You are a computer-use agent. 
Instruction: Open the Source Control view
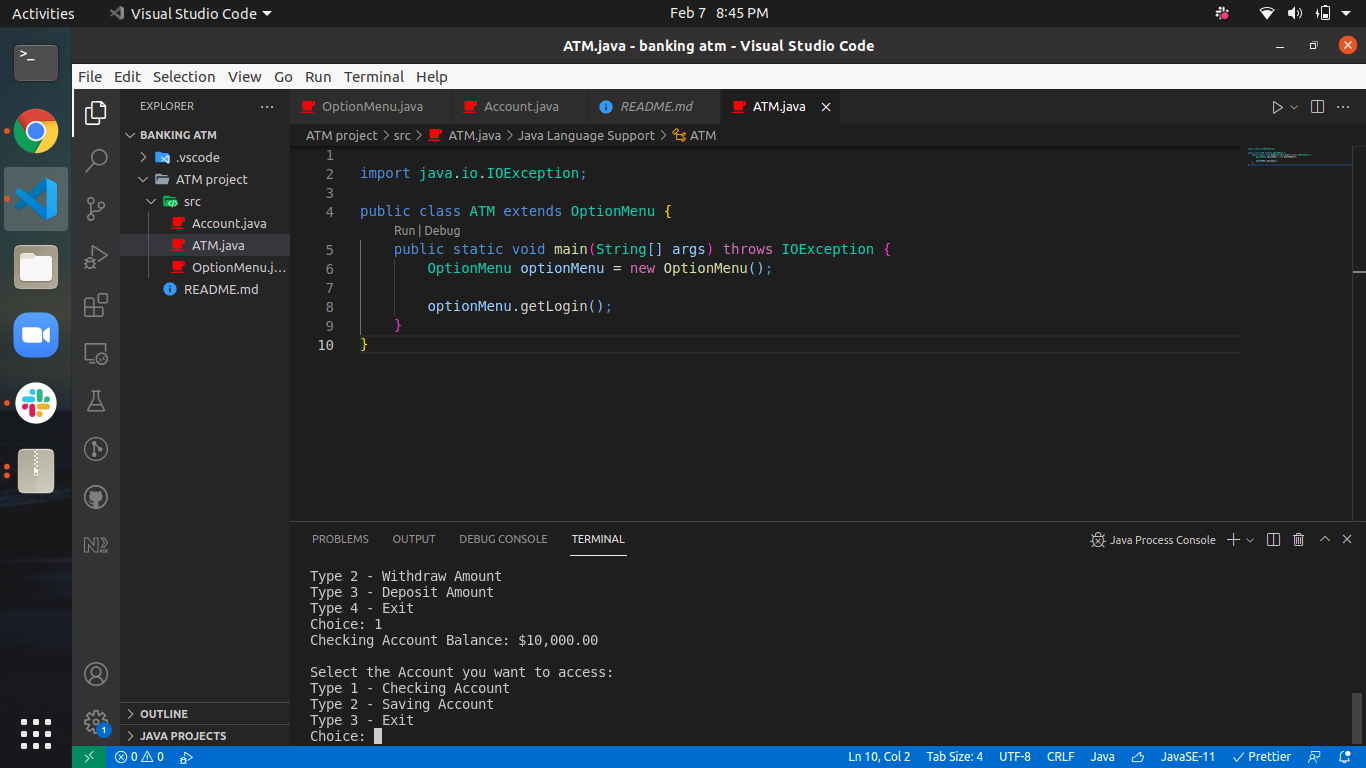(x=96, y=208)
